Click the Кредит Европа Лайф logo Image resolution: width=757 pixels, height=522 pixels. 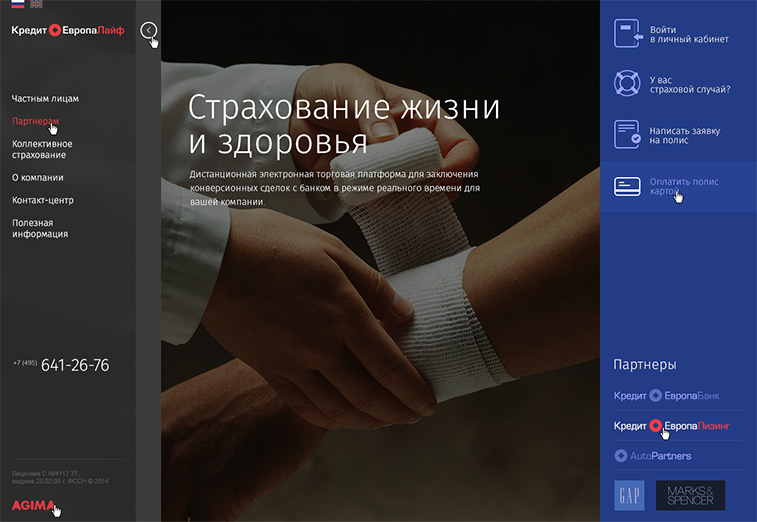click(68, 31)
